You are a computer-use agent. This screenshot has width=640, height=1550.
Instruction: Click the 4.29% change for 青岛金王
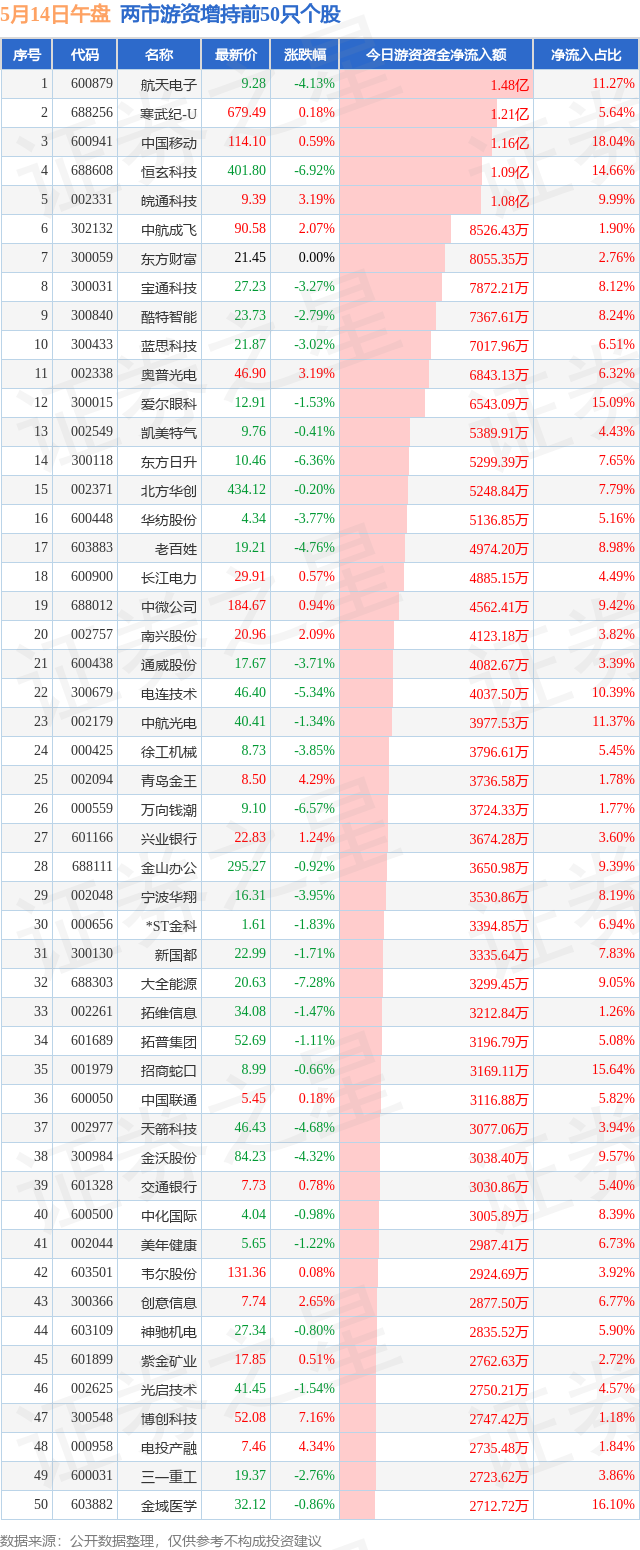(317, 780)
